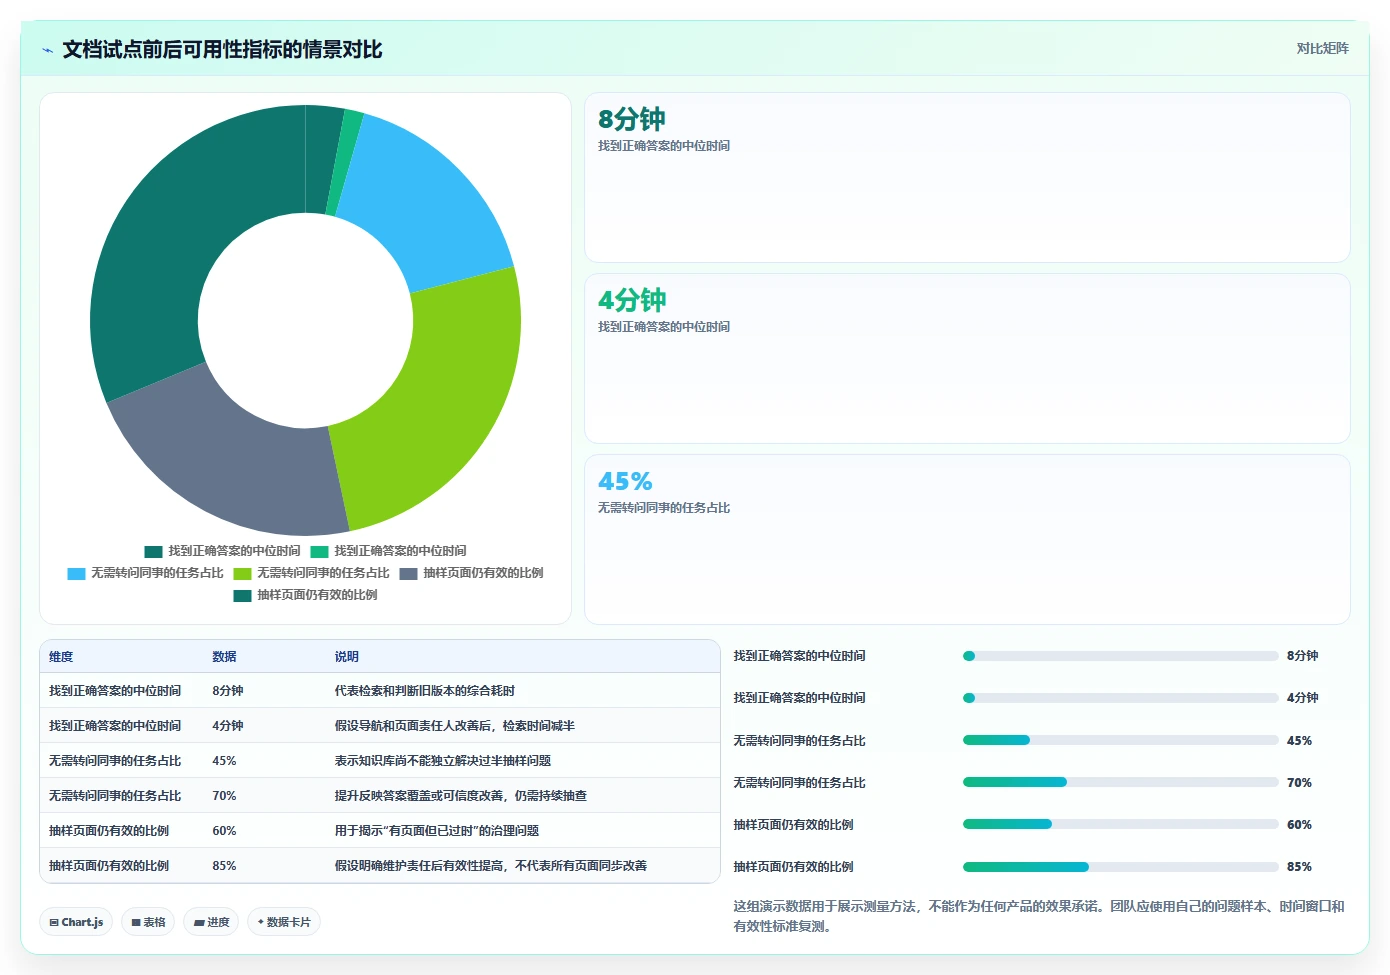Image resolution: width=1390 pixels, height=975 pixels.
Task: Click table cell 4分钟
Action: point(228,726)
